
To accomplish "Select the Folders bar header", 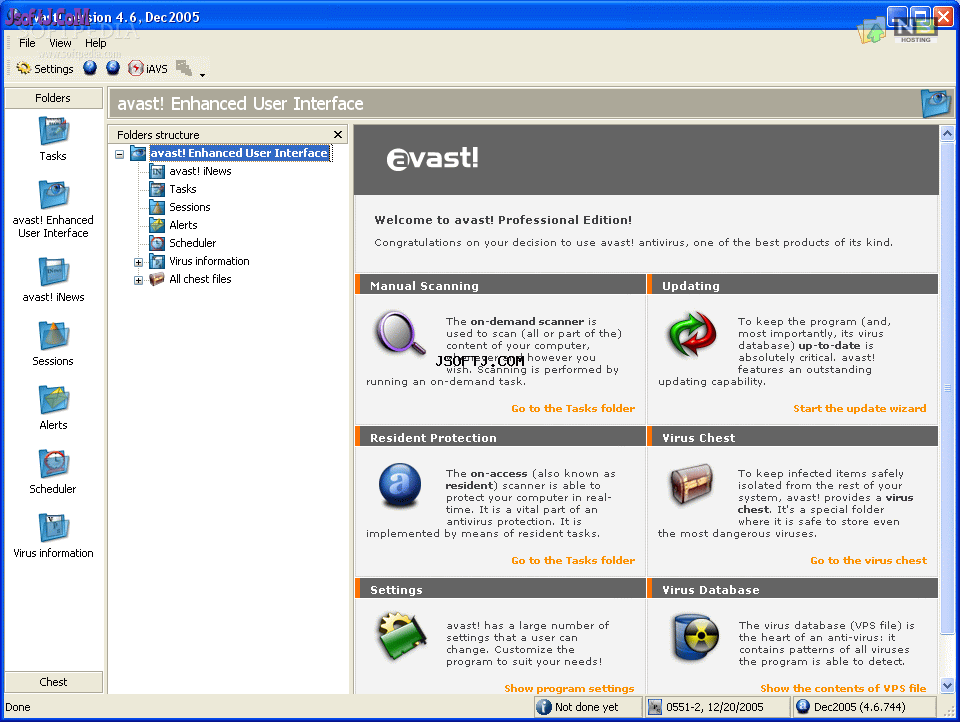I will (x=53, y=98).
